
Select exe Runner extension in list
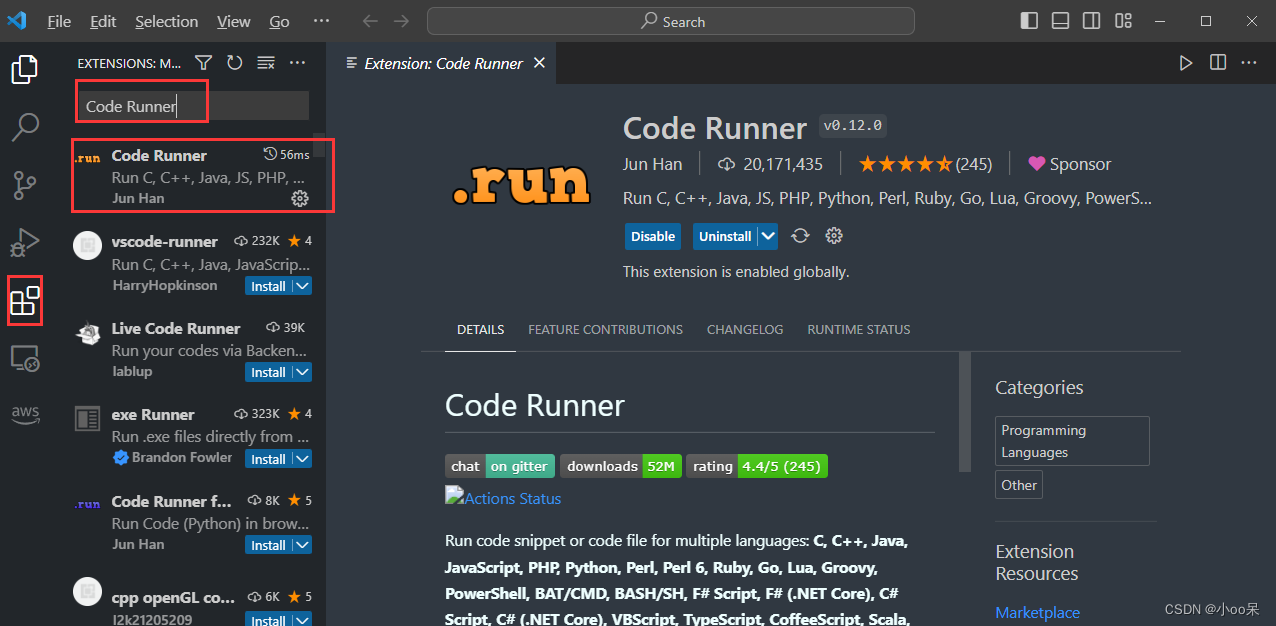(192, 435)
